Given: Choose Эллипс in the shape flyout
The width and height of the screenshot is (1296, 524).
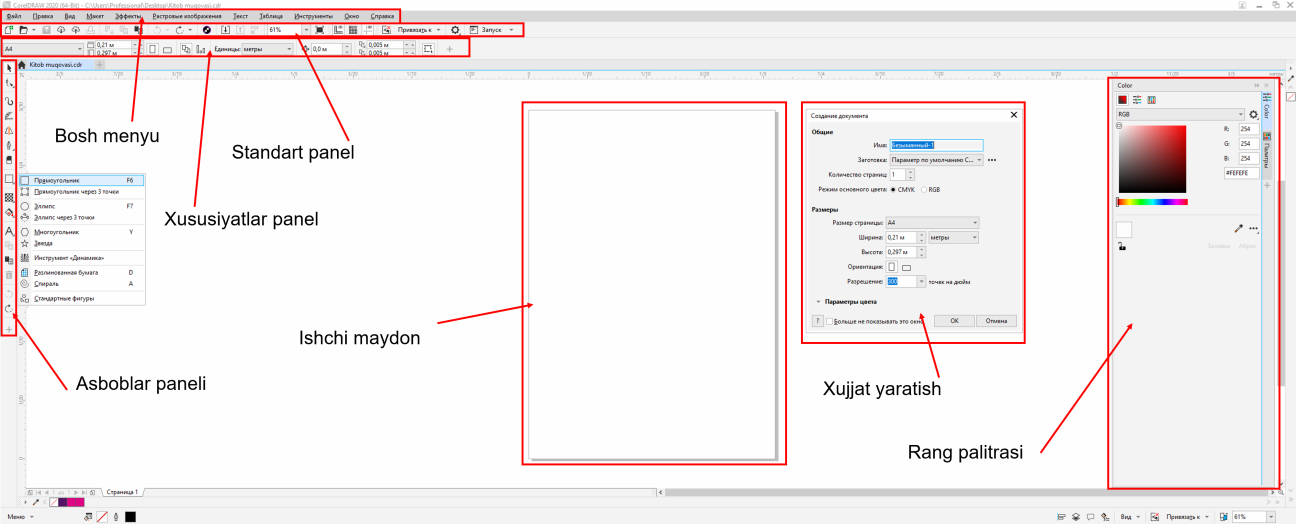Looking at the screenshot, I should click(x=82, y=205).
